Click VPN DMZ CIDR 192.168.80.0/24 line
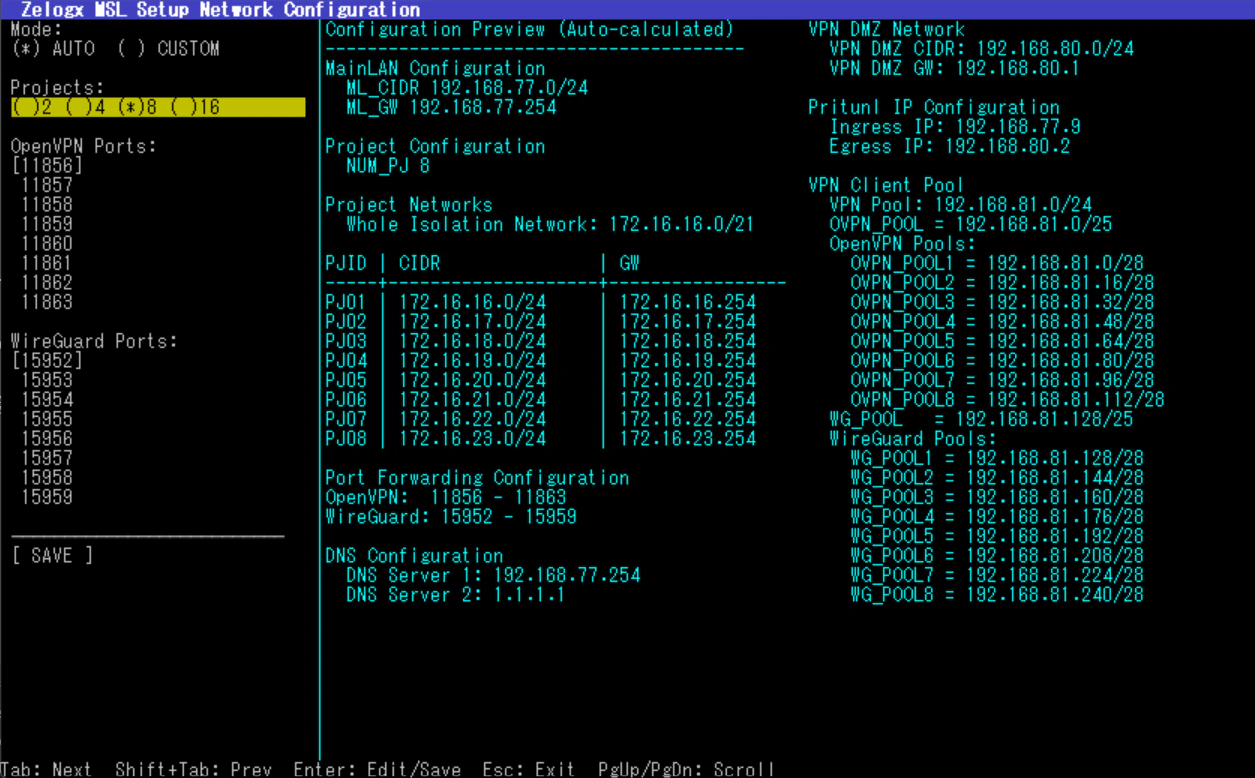The width and height of the screenshot is (1255, 778). tap(982, 49)
